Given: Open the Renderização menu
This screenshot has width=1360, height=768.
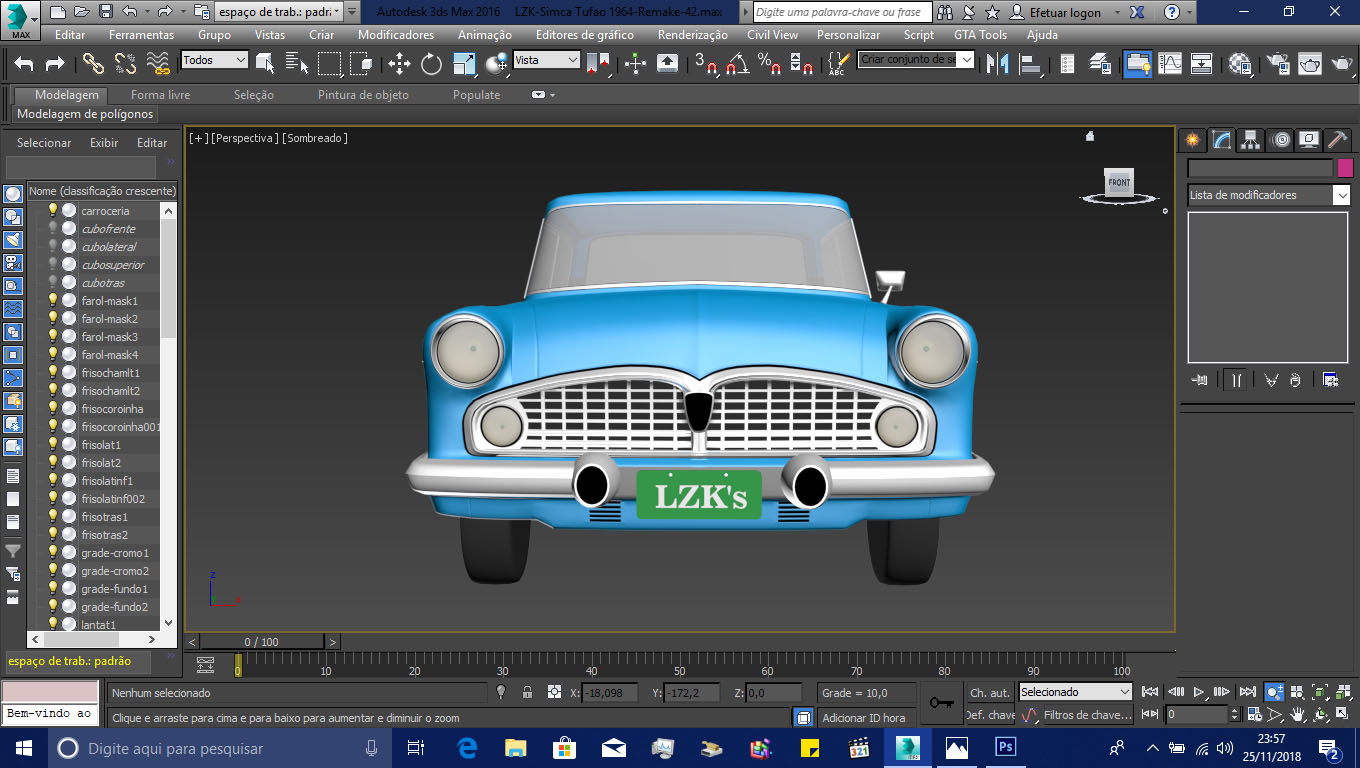Looking at the screenshot, I should 692,35.
